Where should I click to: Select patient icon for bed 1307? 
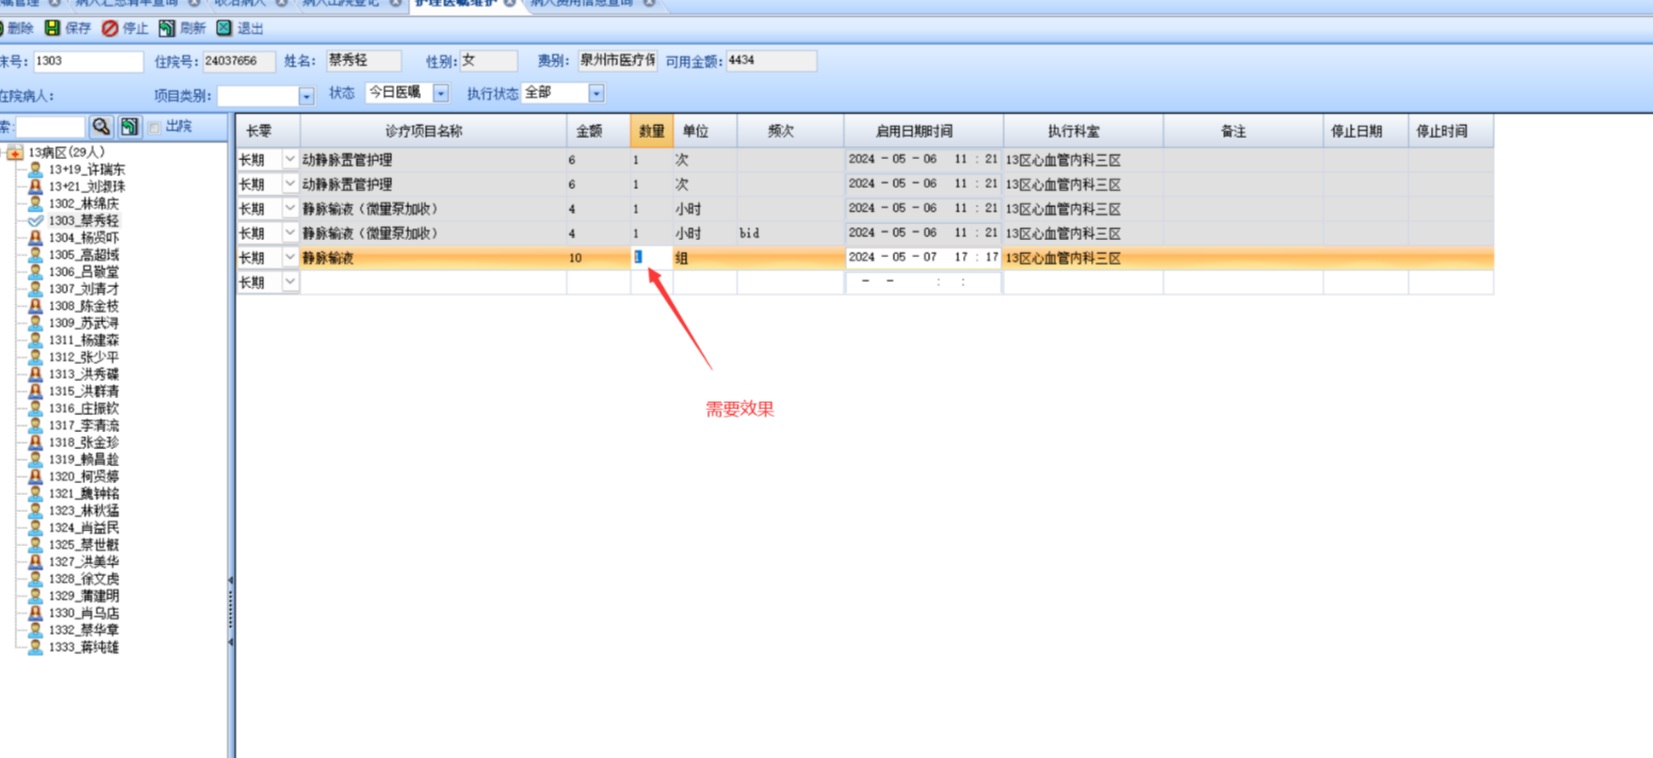pyautogui.click(x=35, y=288)
